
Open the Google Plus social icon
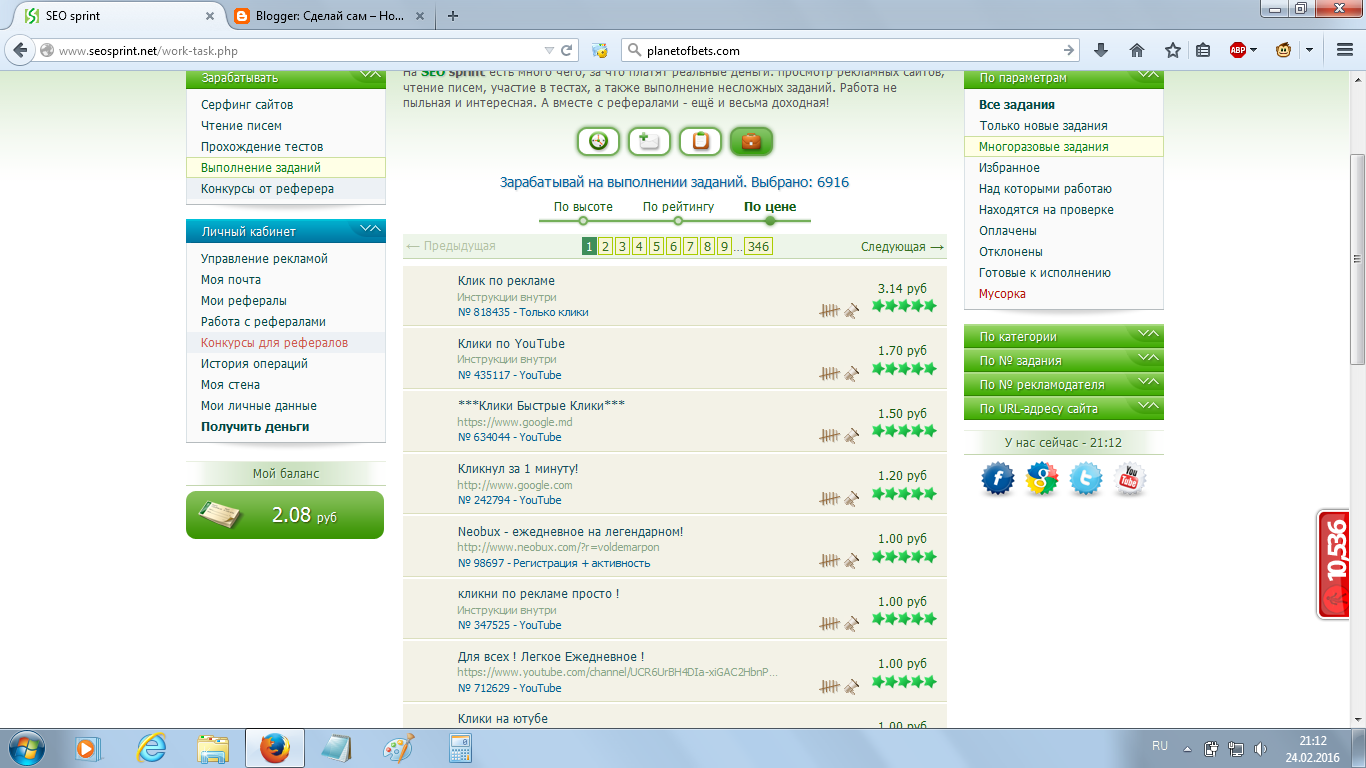coord(1042,479)
